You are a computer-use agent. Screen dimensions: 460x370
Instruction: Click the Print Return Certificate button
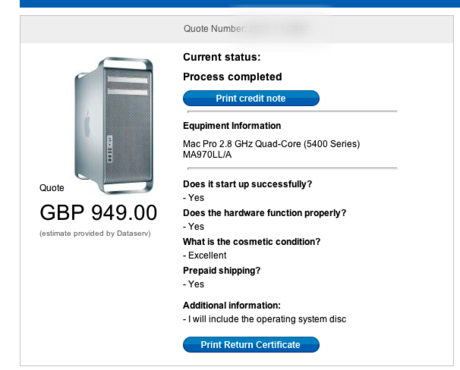point(251,345)
